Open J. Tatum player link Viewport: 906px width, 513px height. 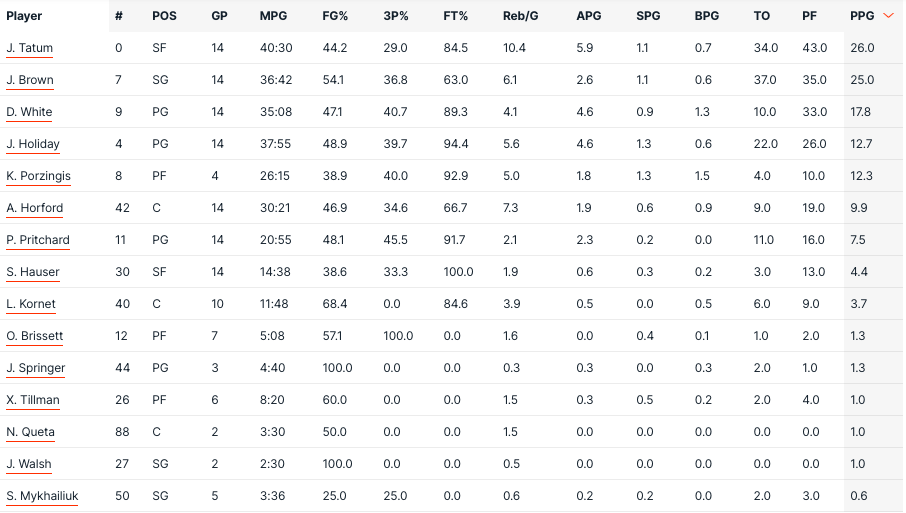click(29, 48)
